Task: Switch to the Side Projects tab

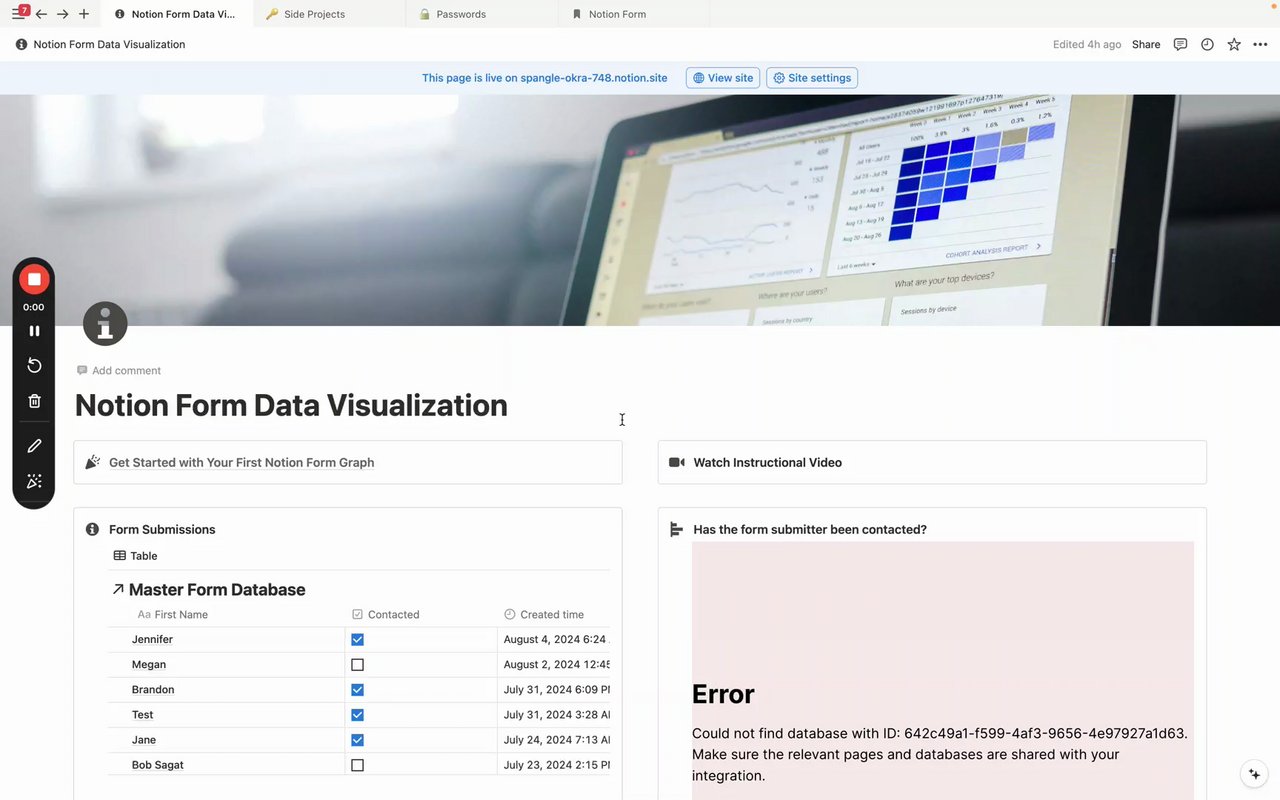Action: coord(330,14)
